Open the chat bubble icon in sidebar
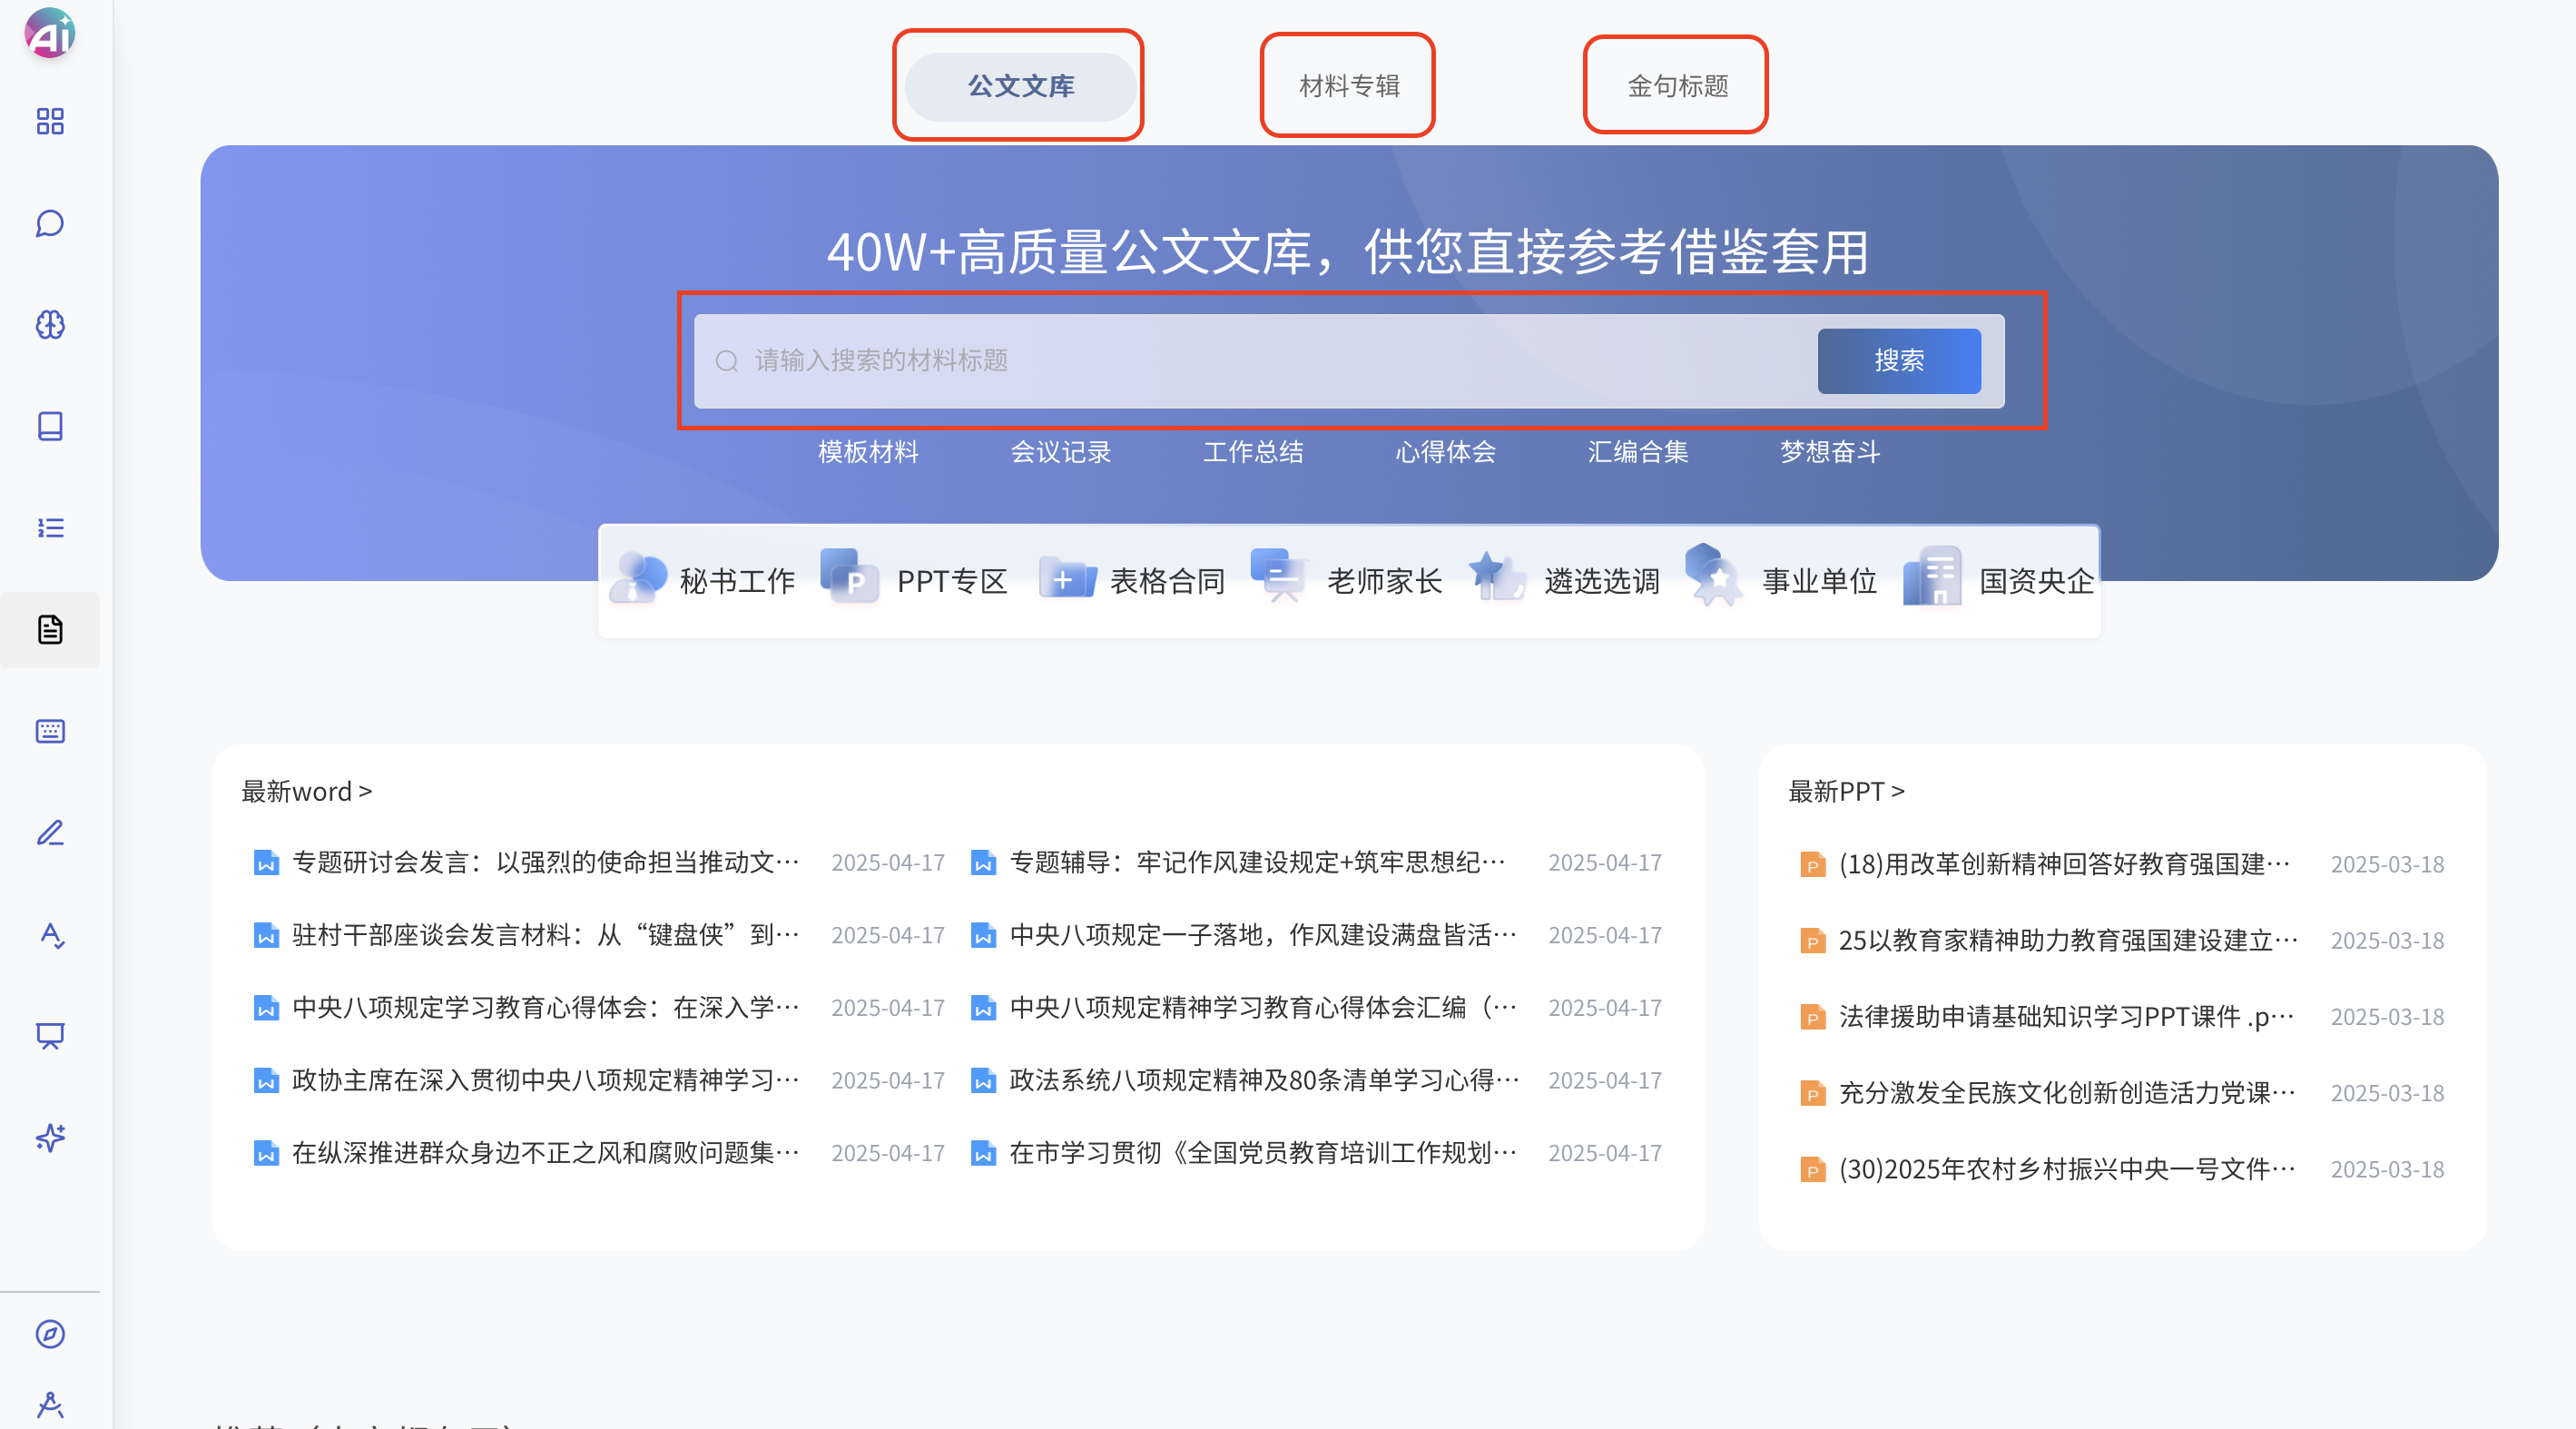The width and height of the screenshot is (2576, 1429). pos(50,223)
